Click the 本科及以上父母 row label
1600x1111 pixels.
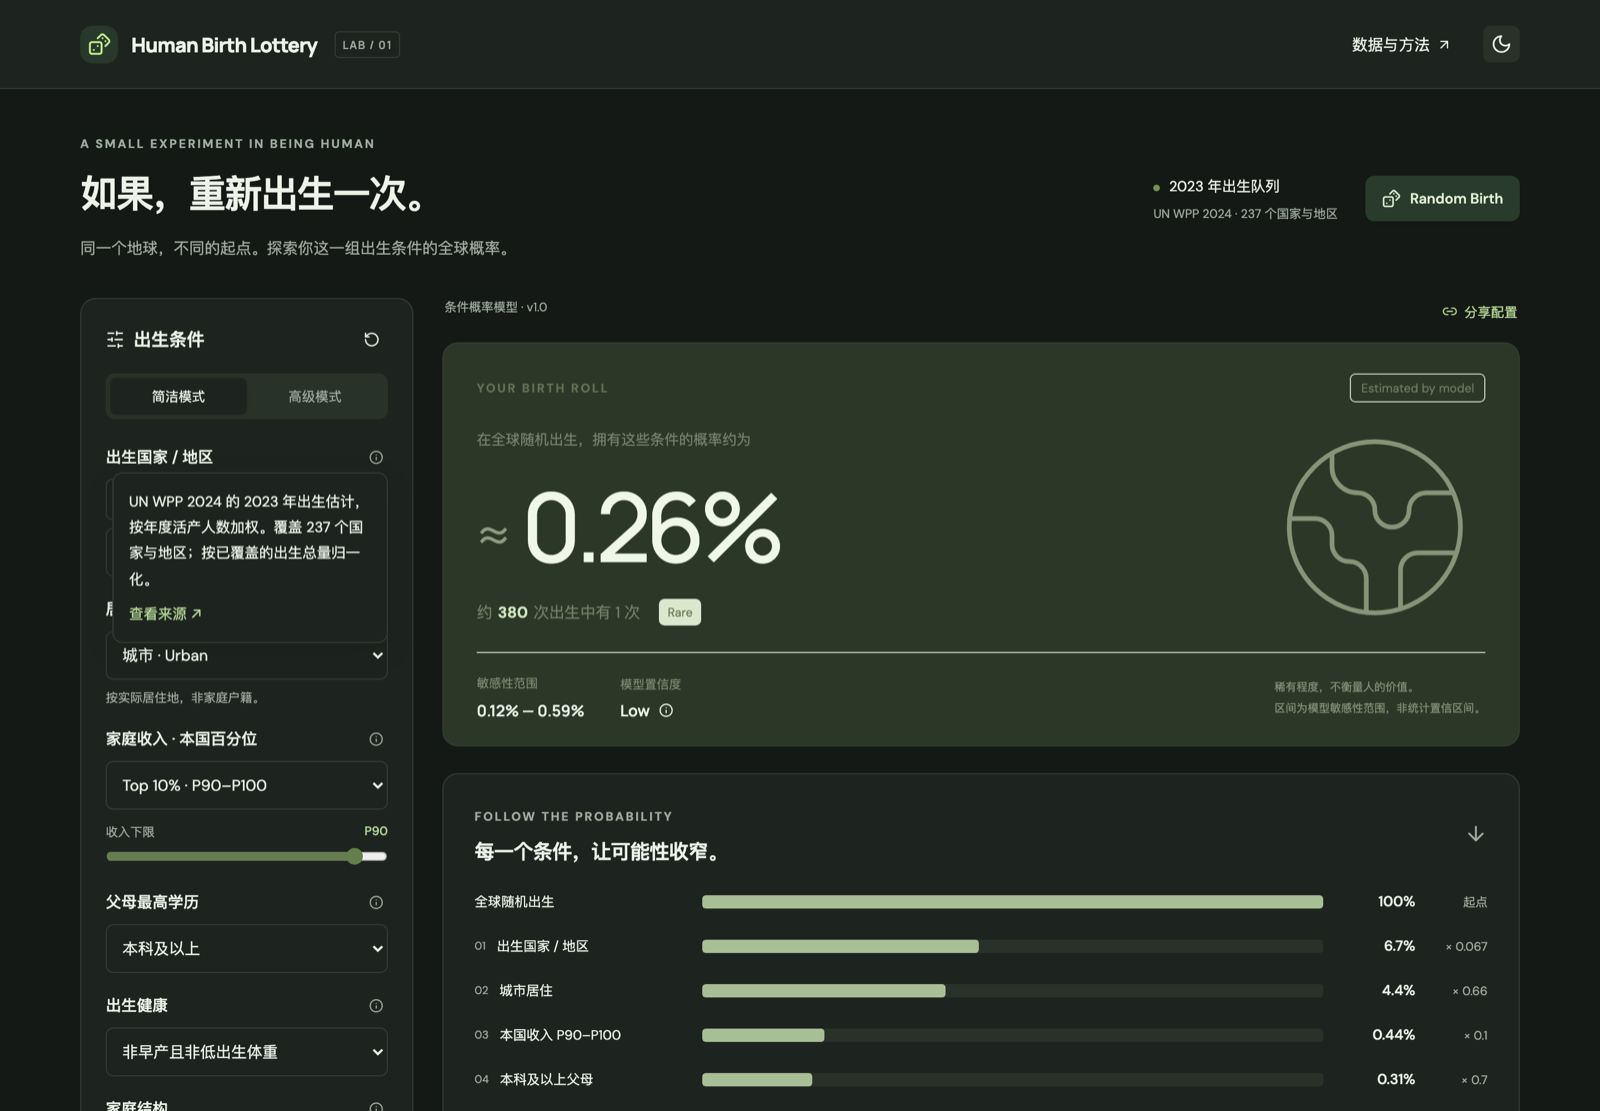pyautogui.click(x=546, y=1080)
